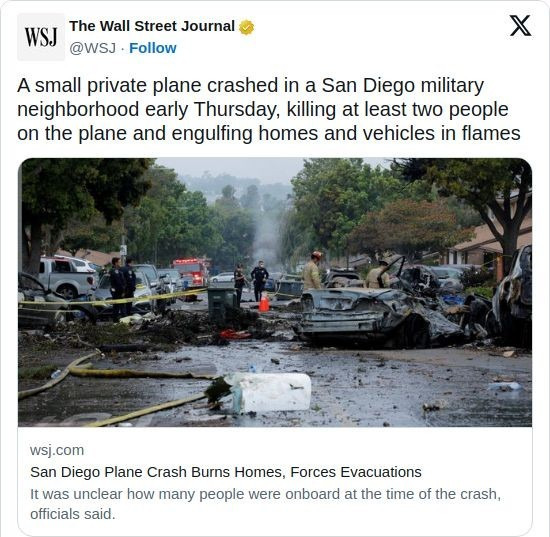Viewport: 550px width, 537px height.
Task: Click the 'It was unclear how many' description
Action: click(x=265, y=504)
